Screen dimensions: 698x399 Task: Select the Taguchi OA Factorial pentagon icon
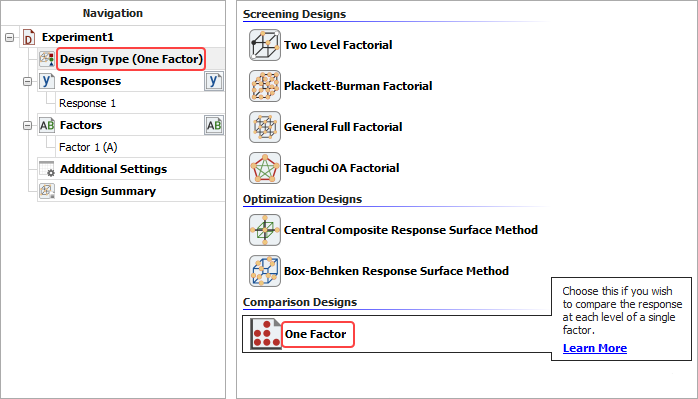(265, 168)
